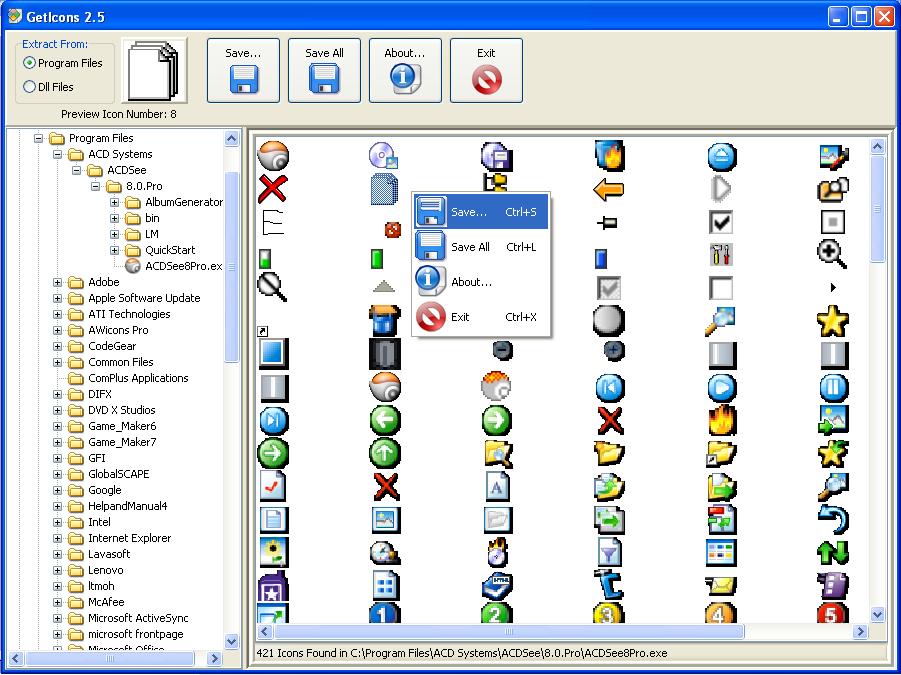Click the blue undo curved arrow icon
Image resolution: width=901 pixels, height=675 pixels.
tap(833, 519)
